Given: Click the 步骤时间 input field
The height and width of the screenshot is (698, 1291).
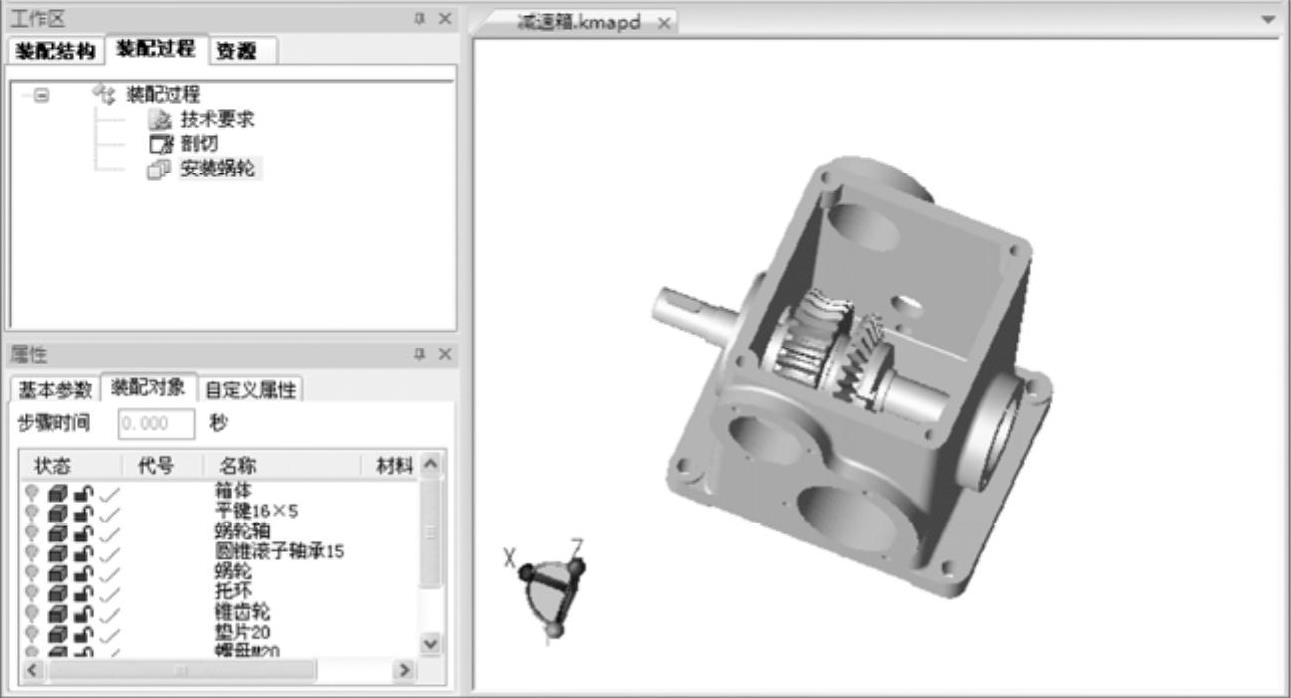Looking at the screenshot, I should click(x=156, y=423).
